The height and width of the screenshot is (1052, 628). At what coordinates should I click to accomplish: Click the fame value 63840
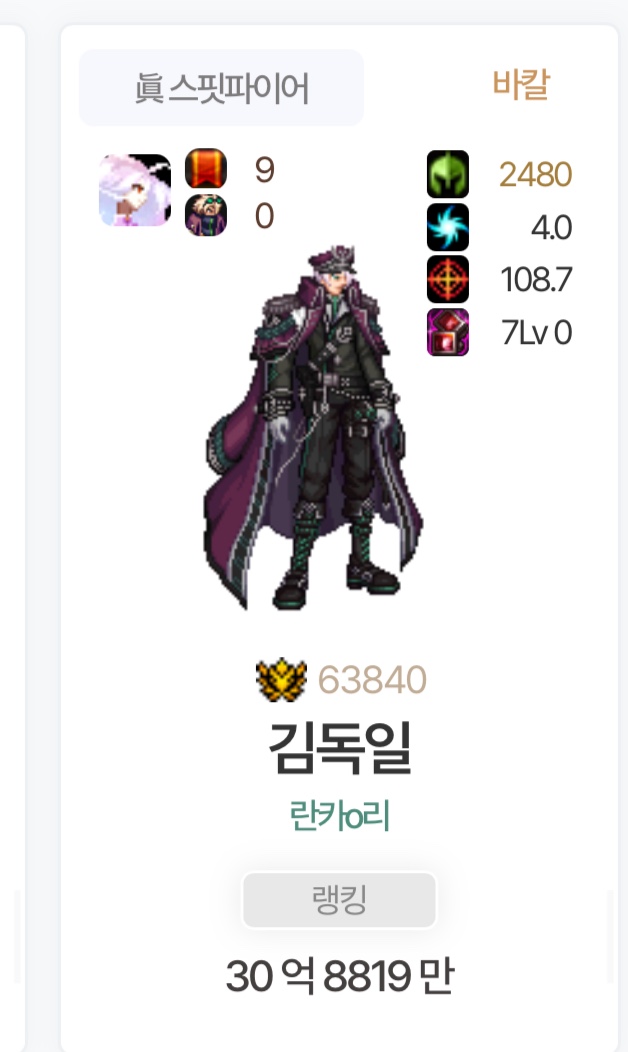[372, 680]
